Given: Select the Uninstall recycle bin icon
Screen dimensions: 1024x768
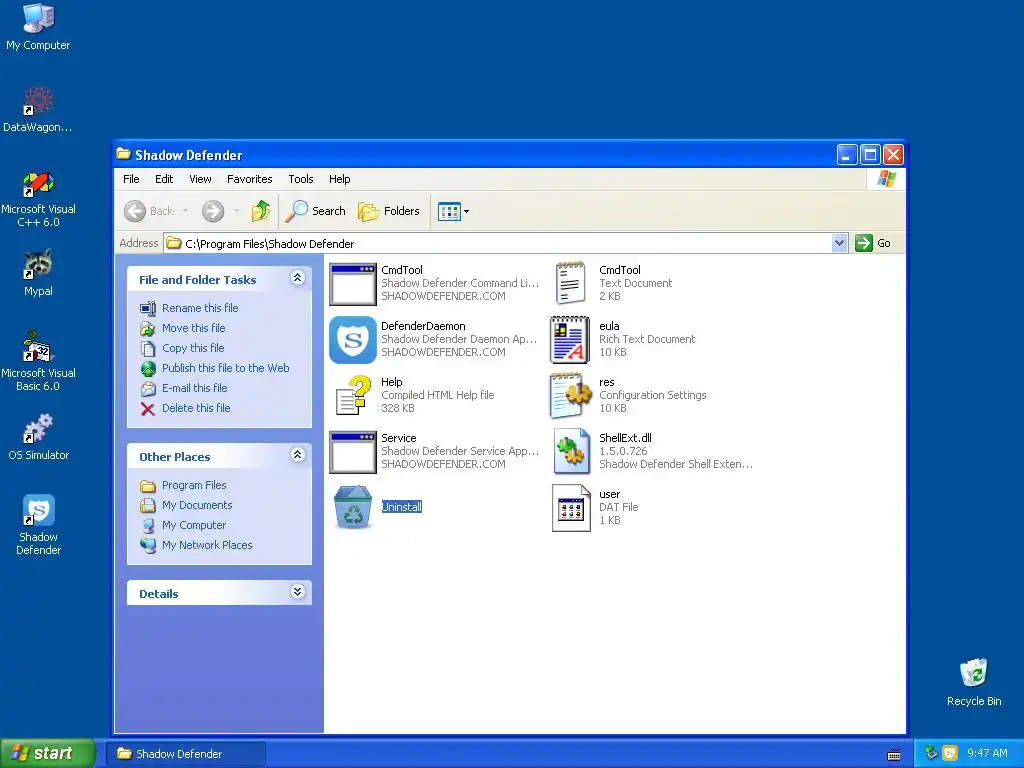Looking at the screenshot, I should point(353,507).
